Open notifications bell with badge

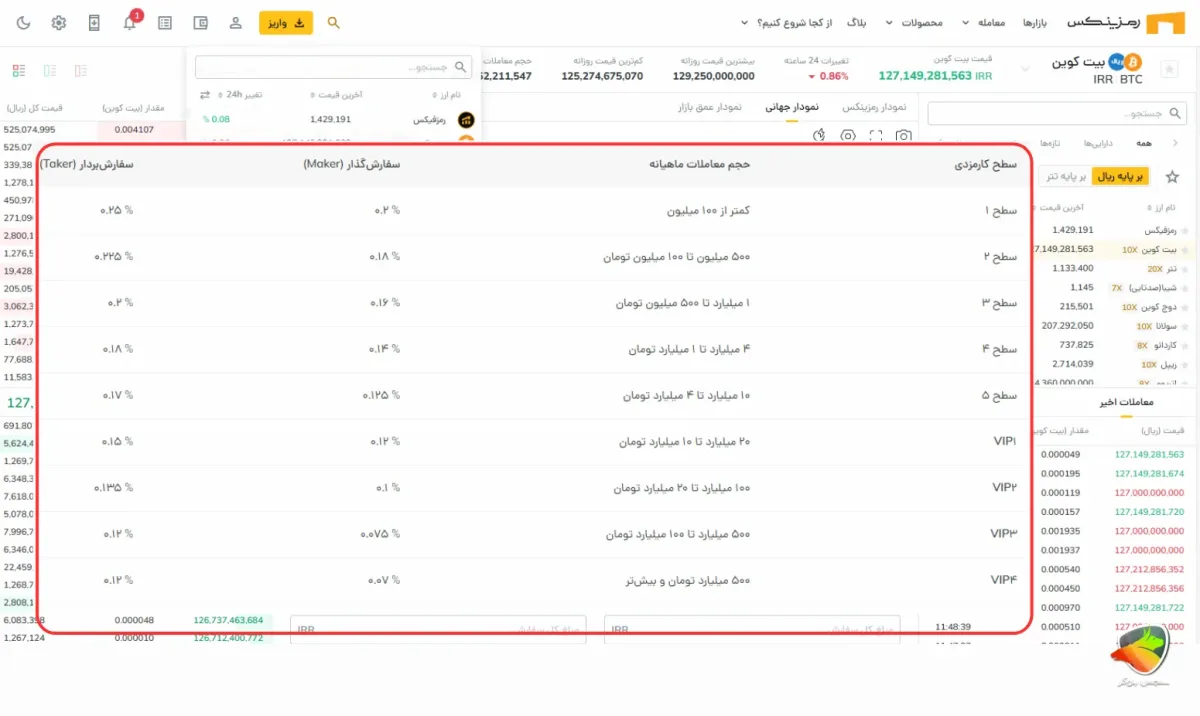click(x=130, y=21)
